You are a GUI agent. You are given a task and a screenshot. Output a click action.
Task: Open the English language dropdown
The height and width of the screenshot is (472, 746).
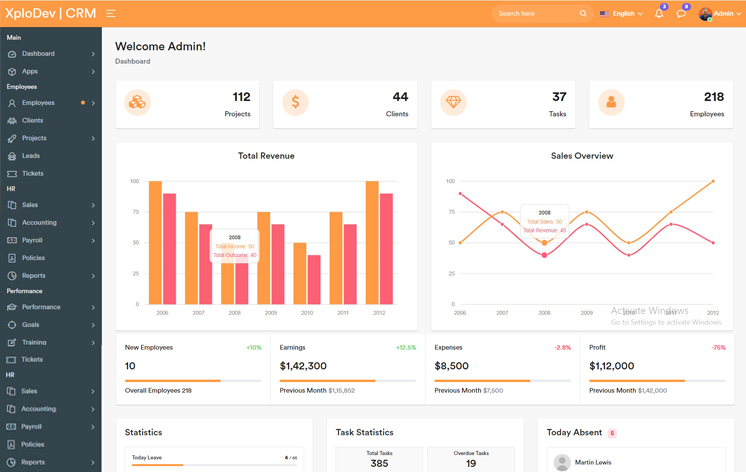[x=621, y=14]
